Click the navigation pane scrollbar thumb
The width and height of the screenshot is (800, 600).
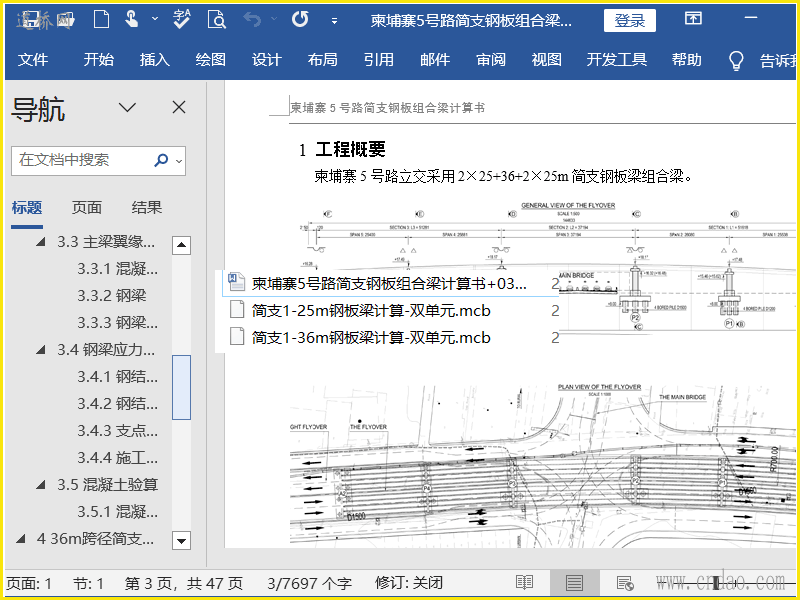(x=181, y=388)
